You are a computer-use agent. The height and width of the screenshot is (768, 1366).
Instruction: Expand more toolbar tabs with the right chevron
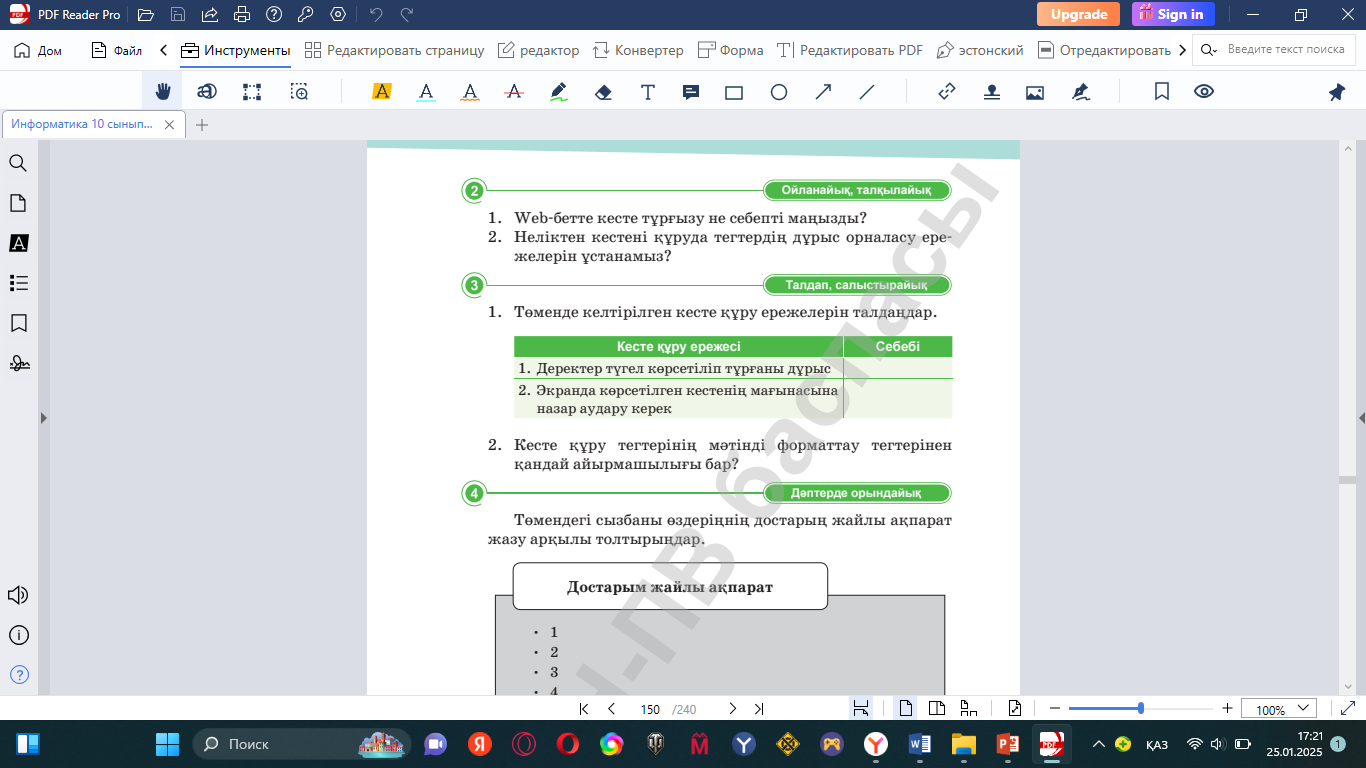pyautogui.click(x=1183, y=50)
